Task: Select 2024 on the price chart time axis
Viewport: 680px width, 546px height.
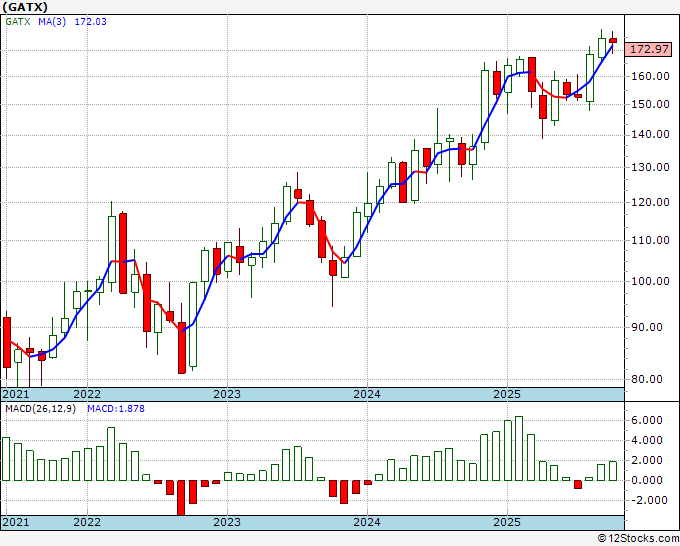Action: click(x=367, y=394)
